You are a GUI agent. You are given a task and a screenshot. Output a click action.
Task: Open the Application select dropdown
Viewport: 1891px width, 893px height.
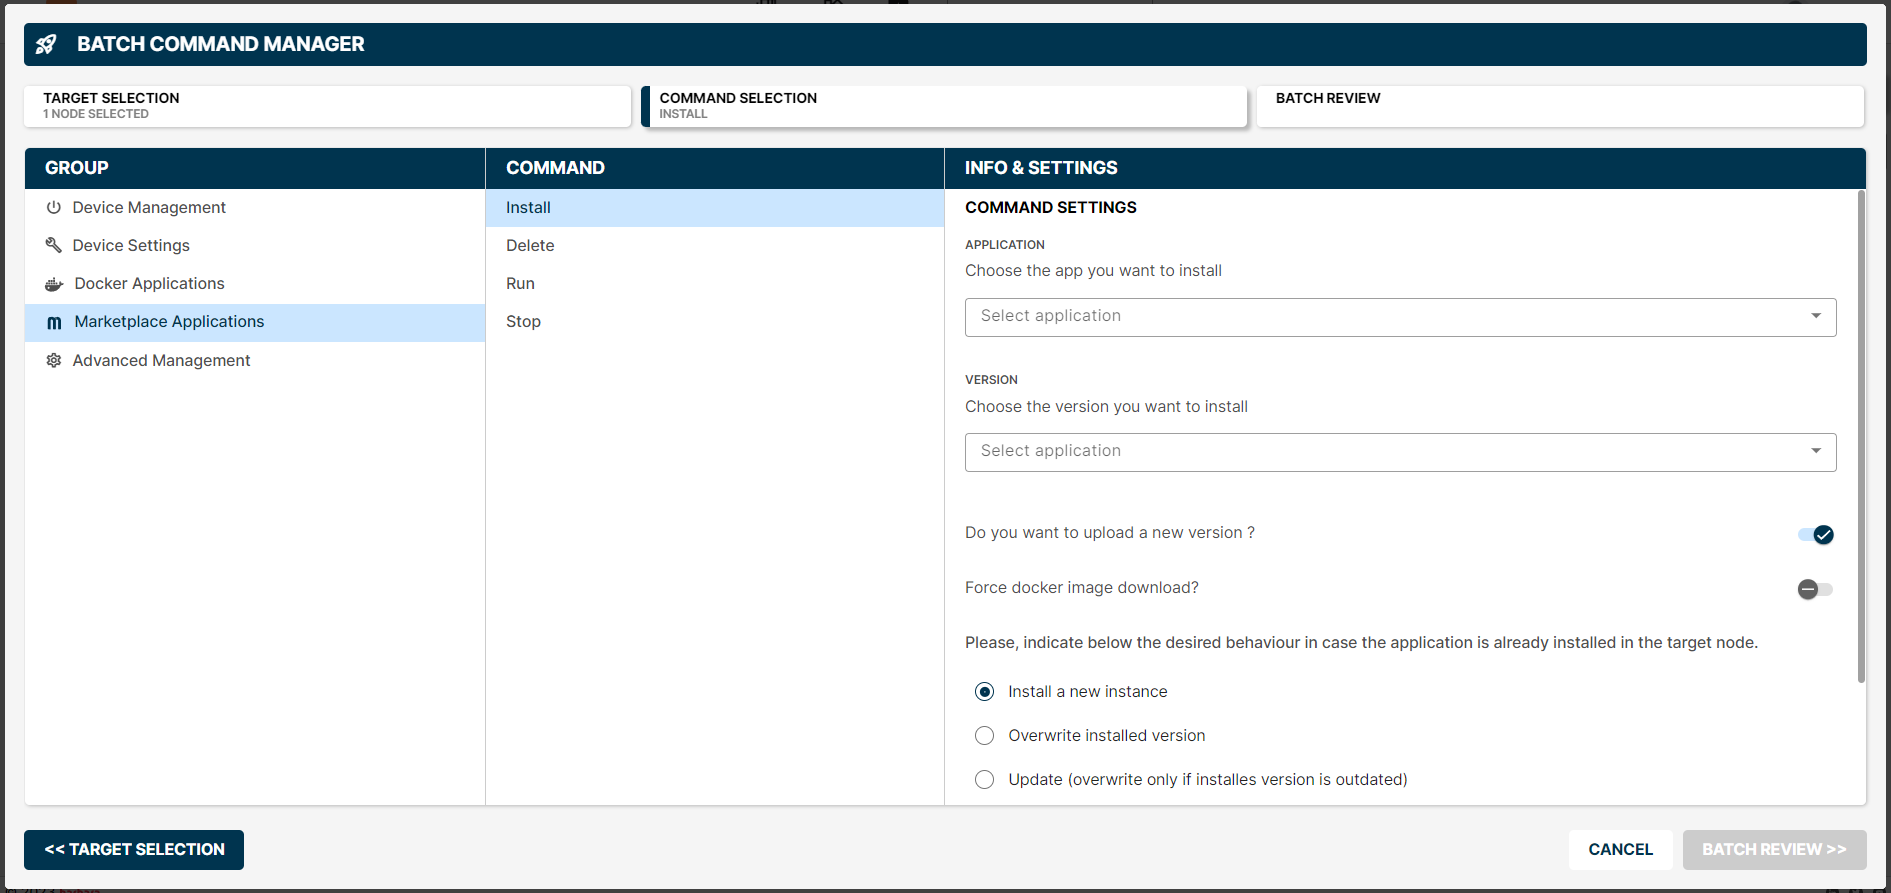pyautogui.click(x=1400, y=317)
